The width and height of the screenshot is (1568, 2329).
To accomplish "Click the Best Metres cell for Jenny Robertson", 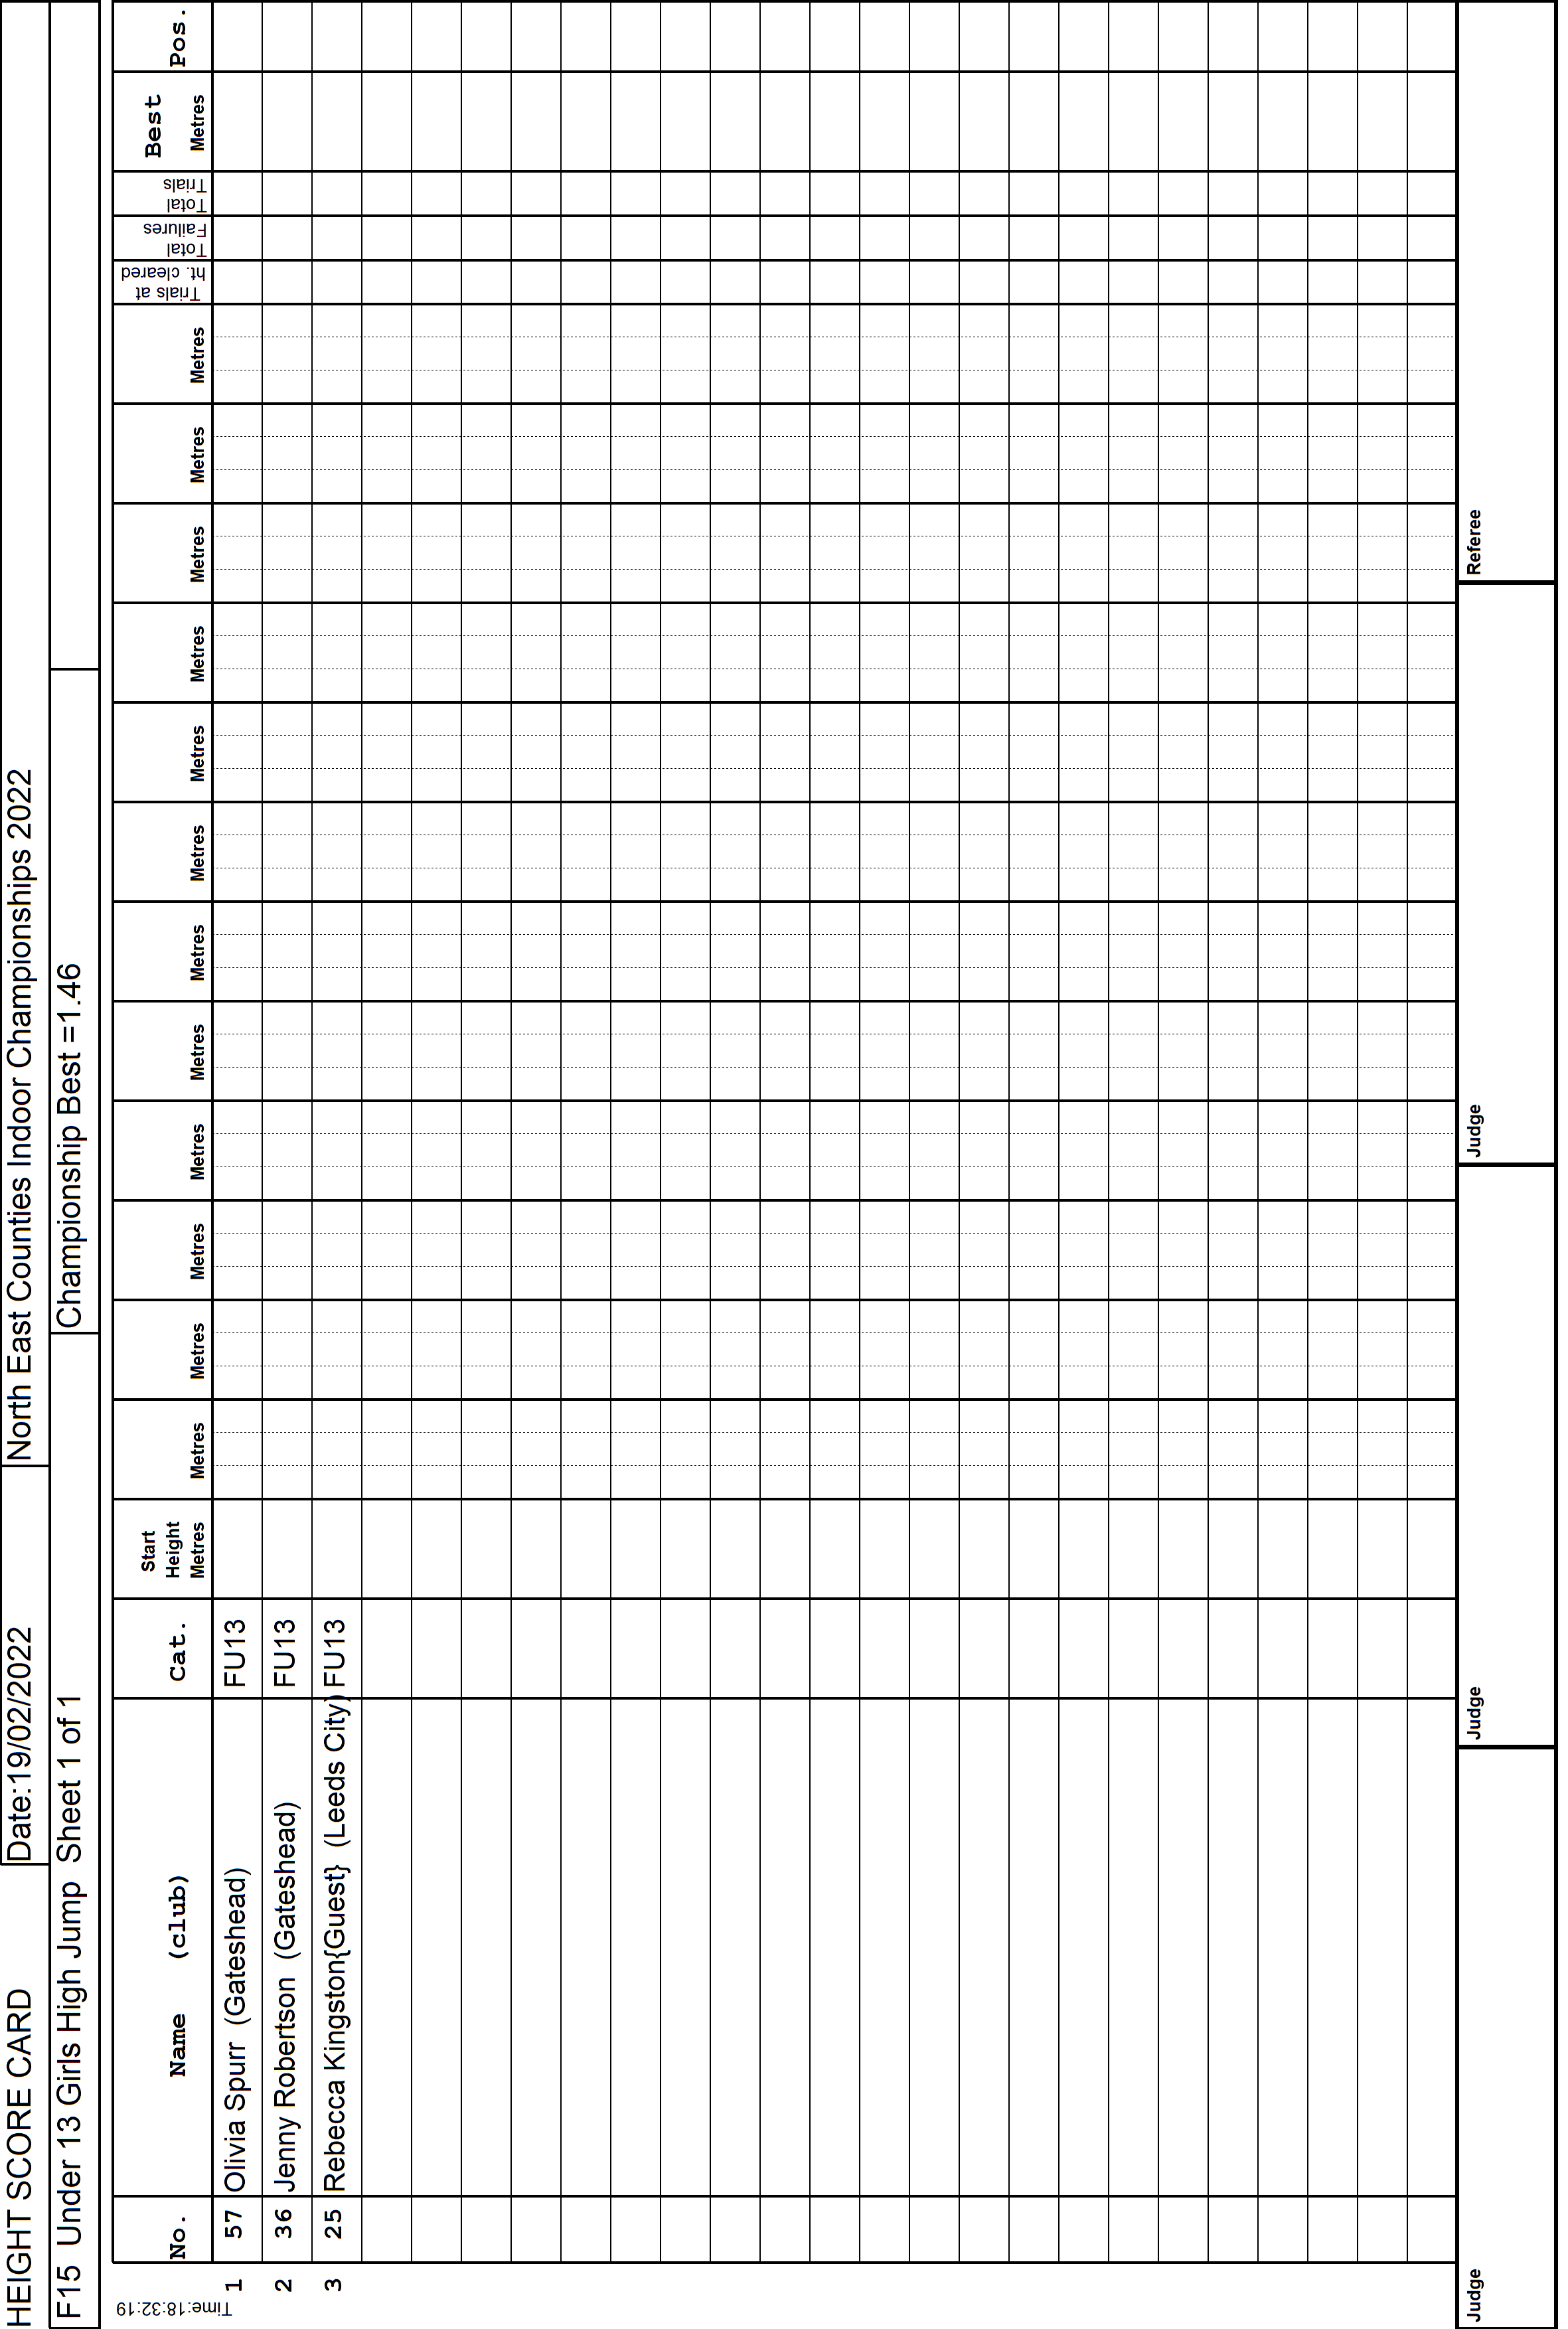I will point(287,121).
